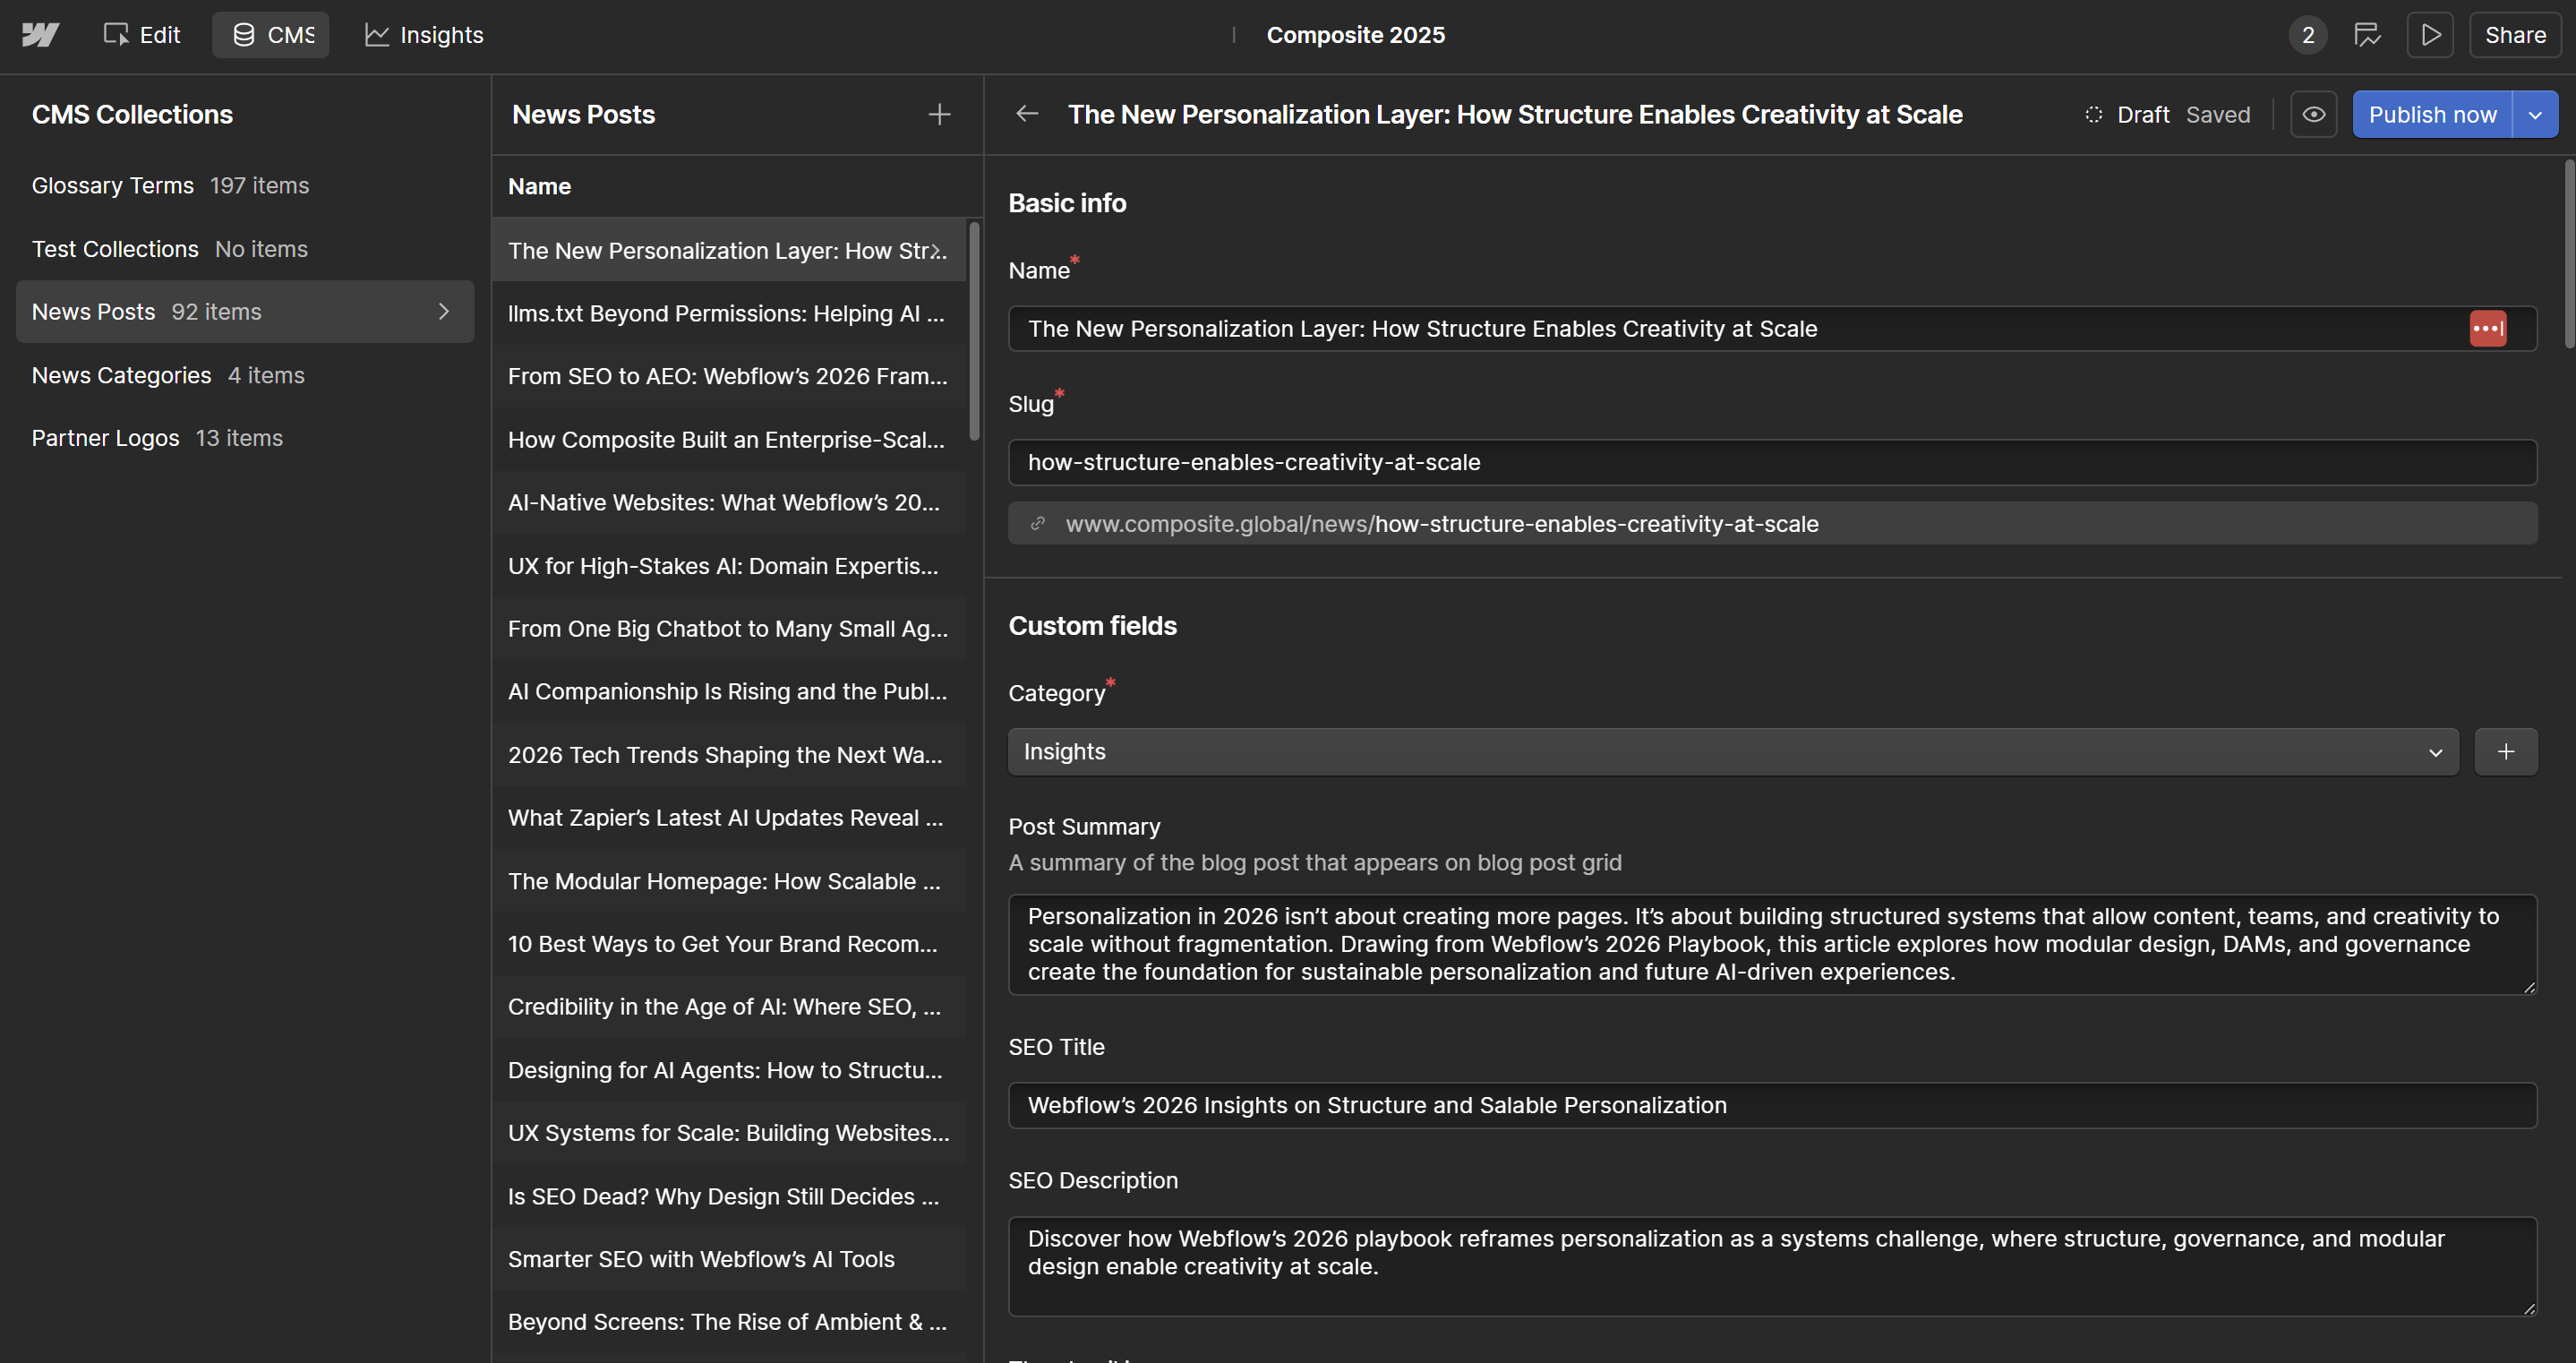The height and width of the screenshot is (1363, 2576).
Task: Click the Share button
Action: tap(2514, 35)
